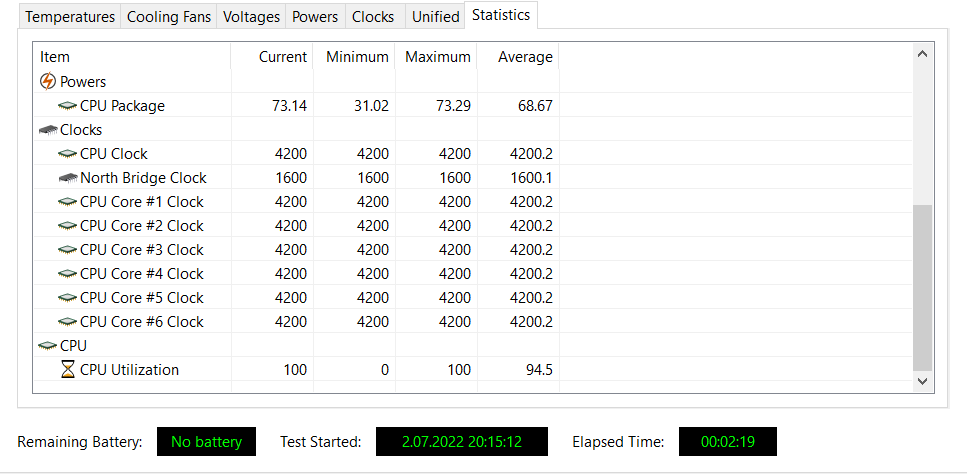The image size is (967, 474).
Task: Click the CPU Core #1 Clock icon
Action: tap(67, 202)
